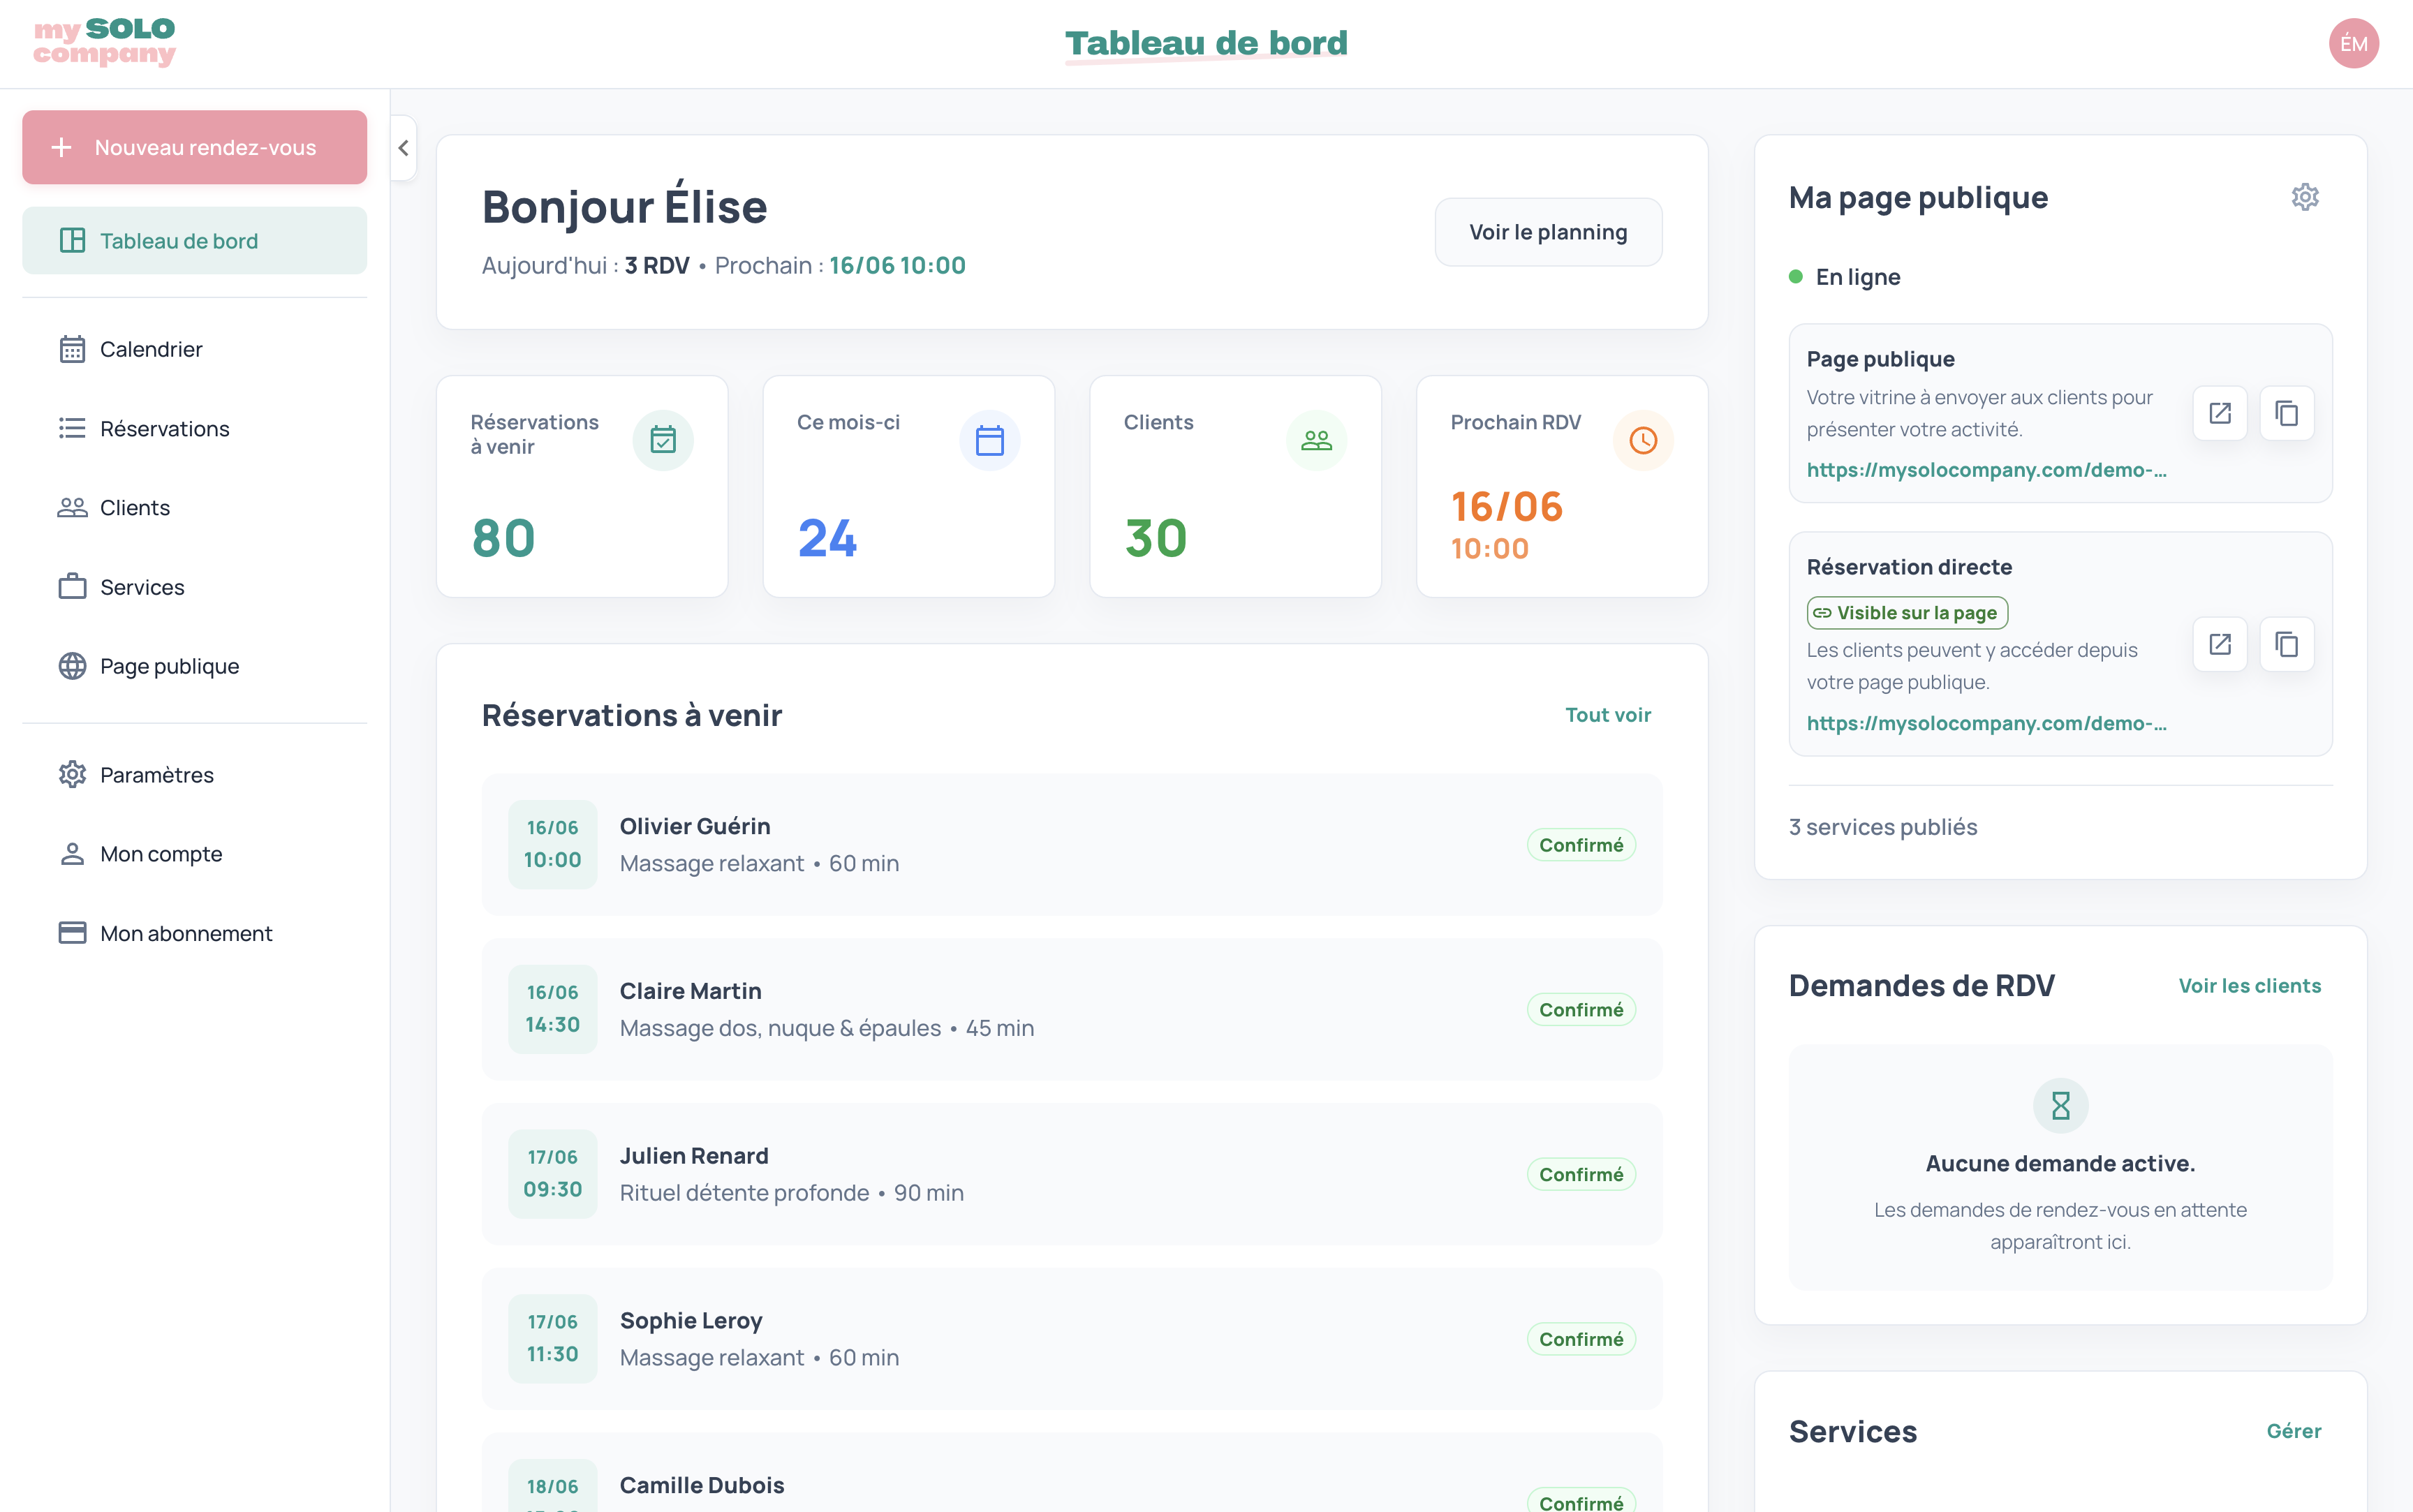Copy the Réservation directe link icon
2413x1512 pixels.
[x=2286, y=644]
